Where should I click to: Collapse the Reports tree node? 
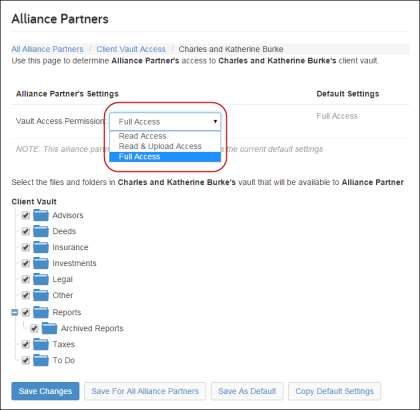tap(15, 312)
